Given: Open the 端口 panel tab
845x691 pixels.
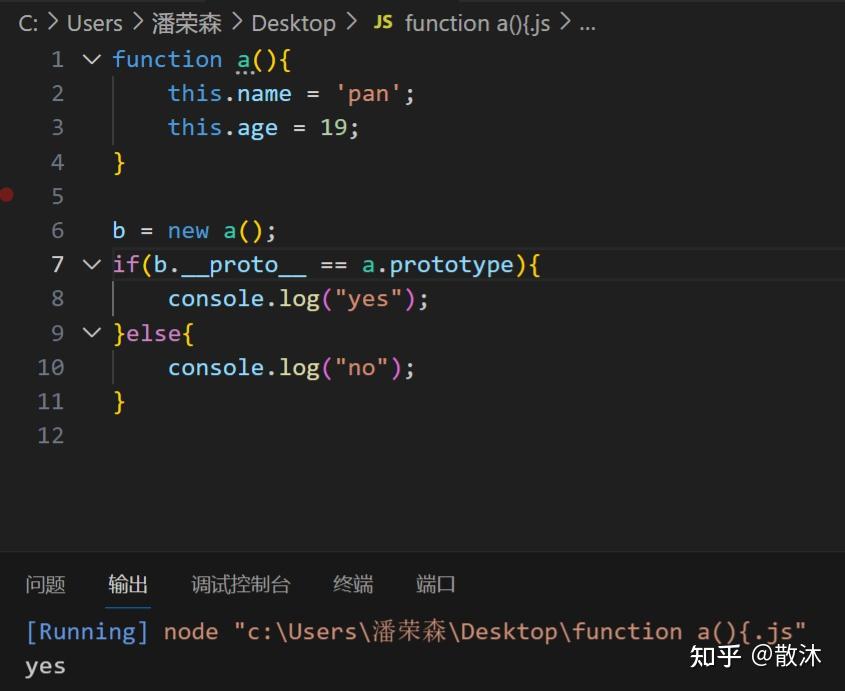Looking at the screenshot, I should pyautogui.click(x=435, y=585).
